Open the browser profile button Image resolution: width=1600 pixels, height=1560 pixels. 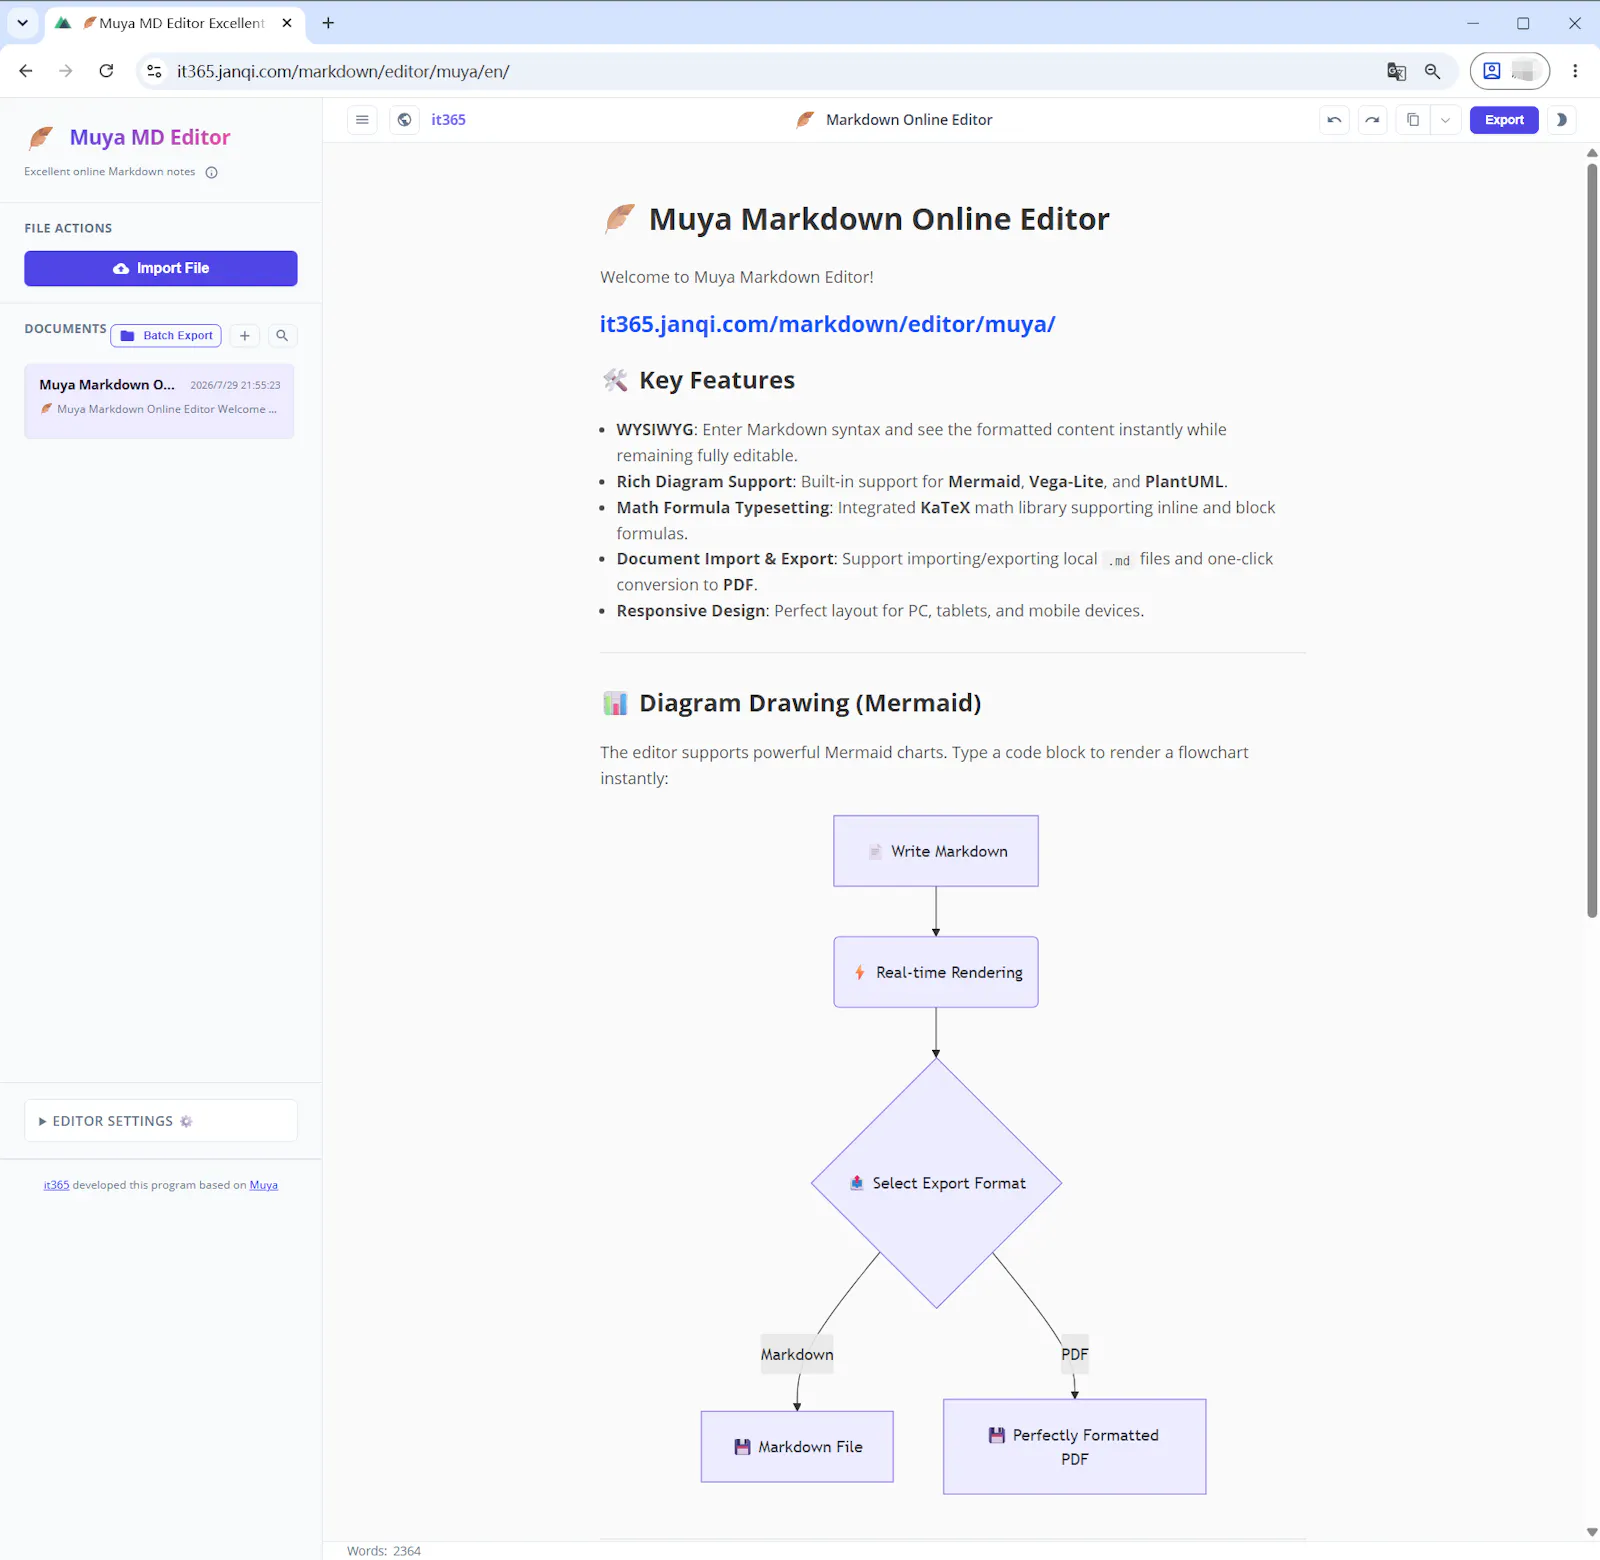point(1509,71)
